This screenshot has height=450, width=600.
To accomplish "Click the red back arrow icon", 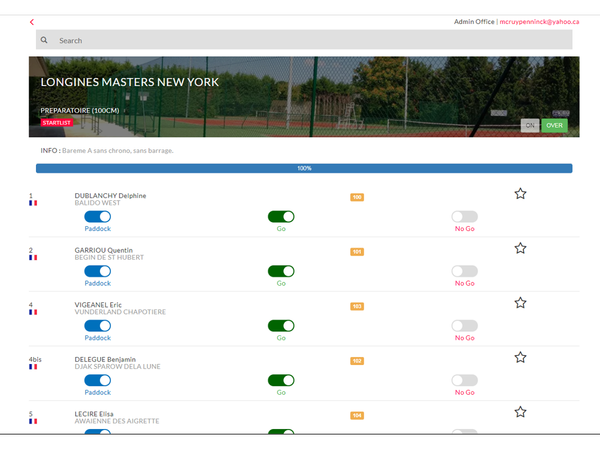I will pos(32,22).
